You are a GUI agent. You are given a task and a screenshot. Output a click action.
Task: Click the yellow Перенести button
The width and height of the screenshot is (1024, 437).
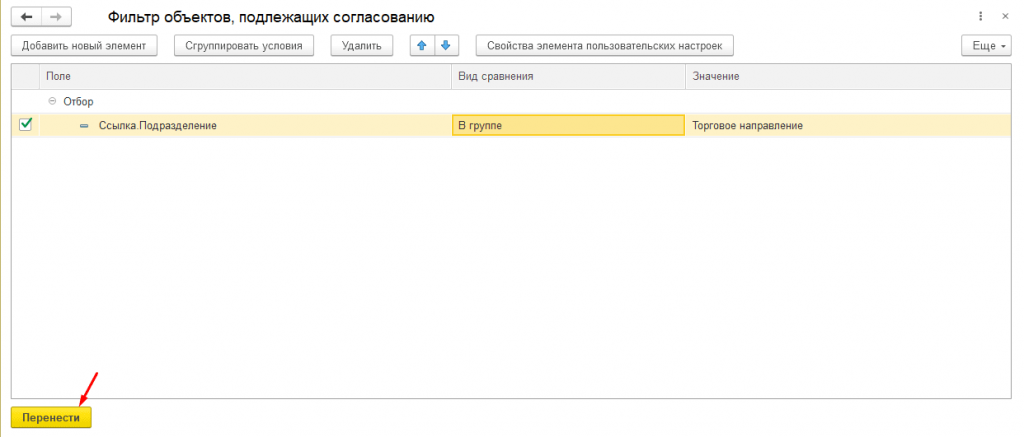click(52, 417)
